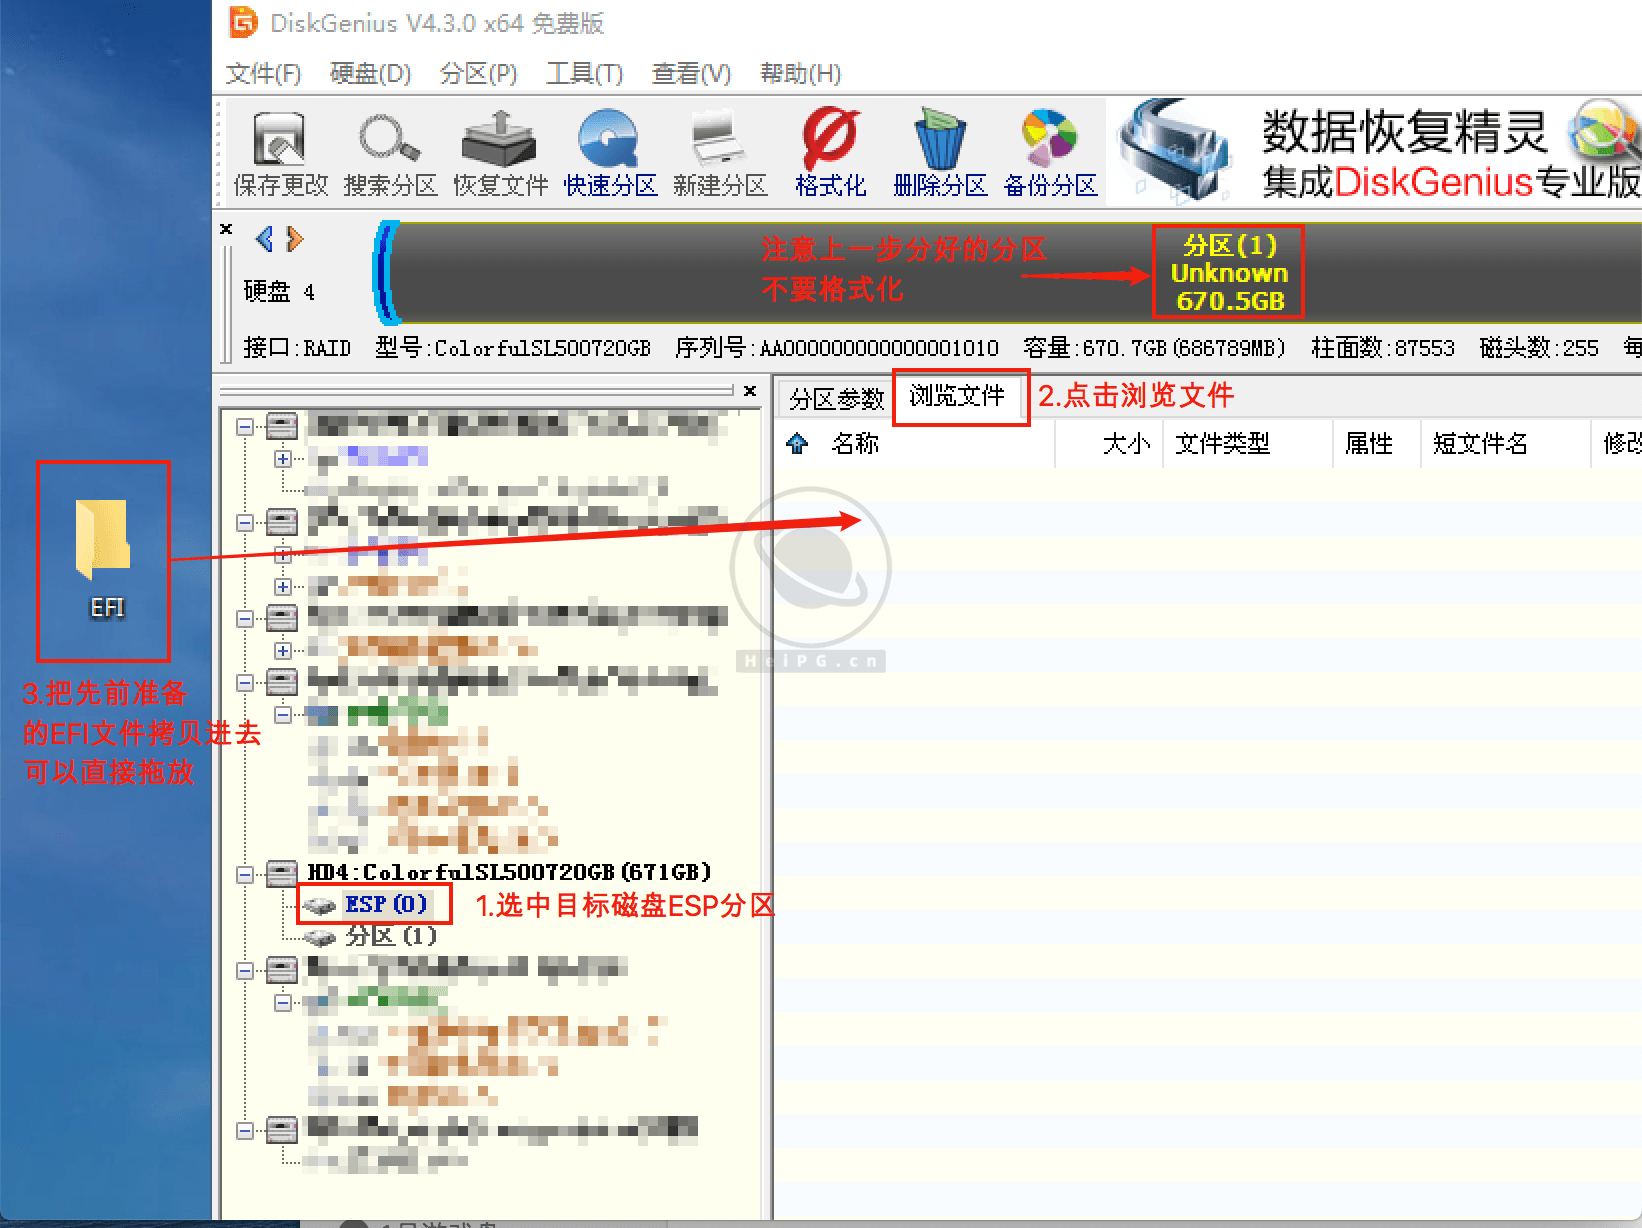This screenshot has height=1228, width=1642.
Task: Sort file list by 属性 column
Action: coord(1377,443)
